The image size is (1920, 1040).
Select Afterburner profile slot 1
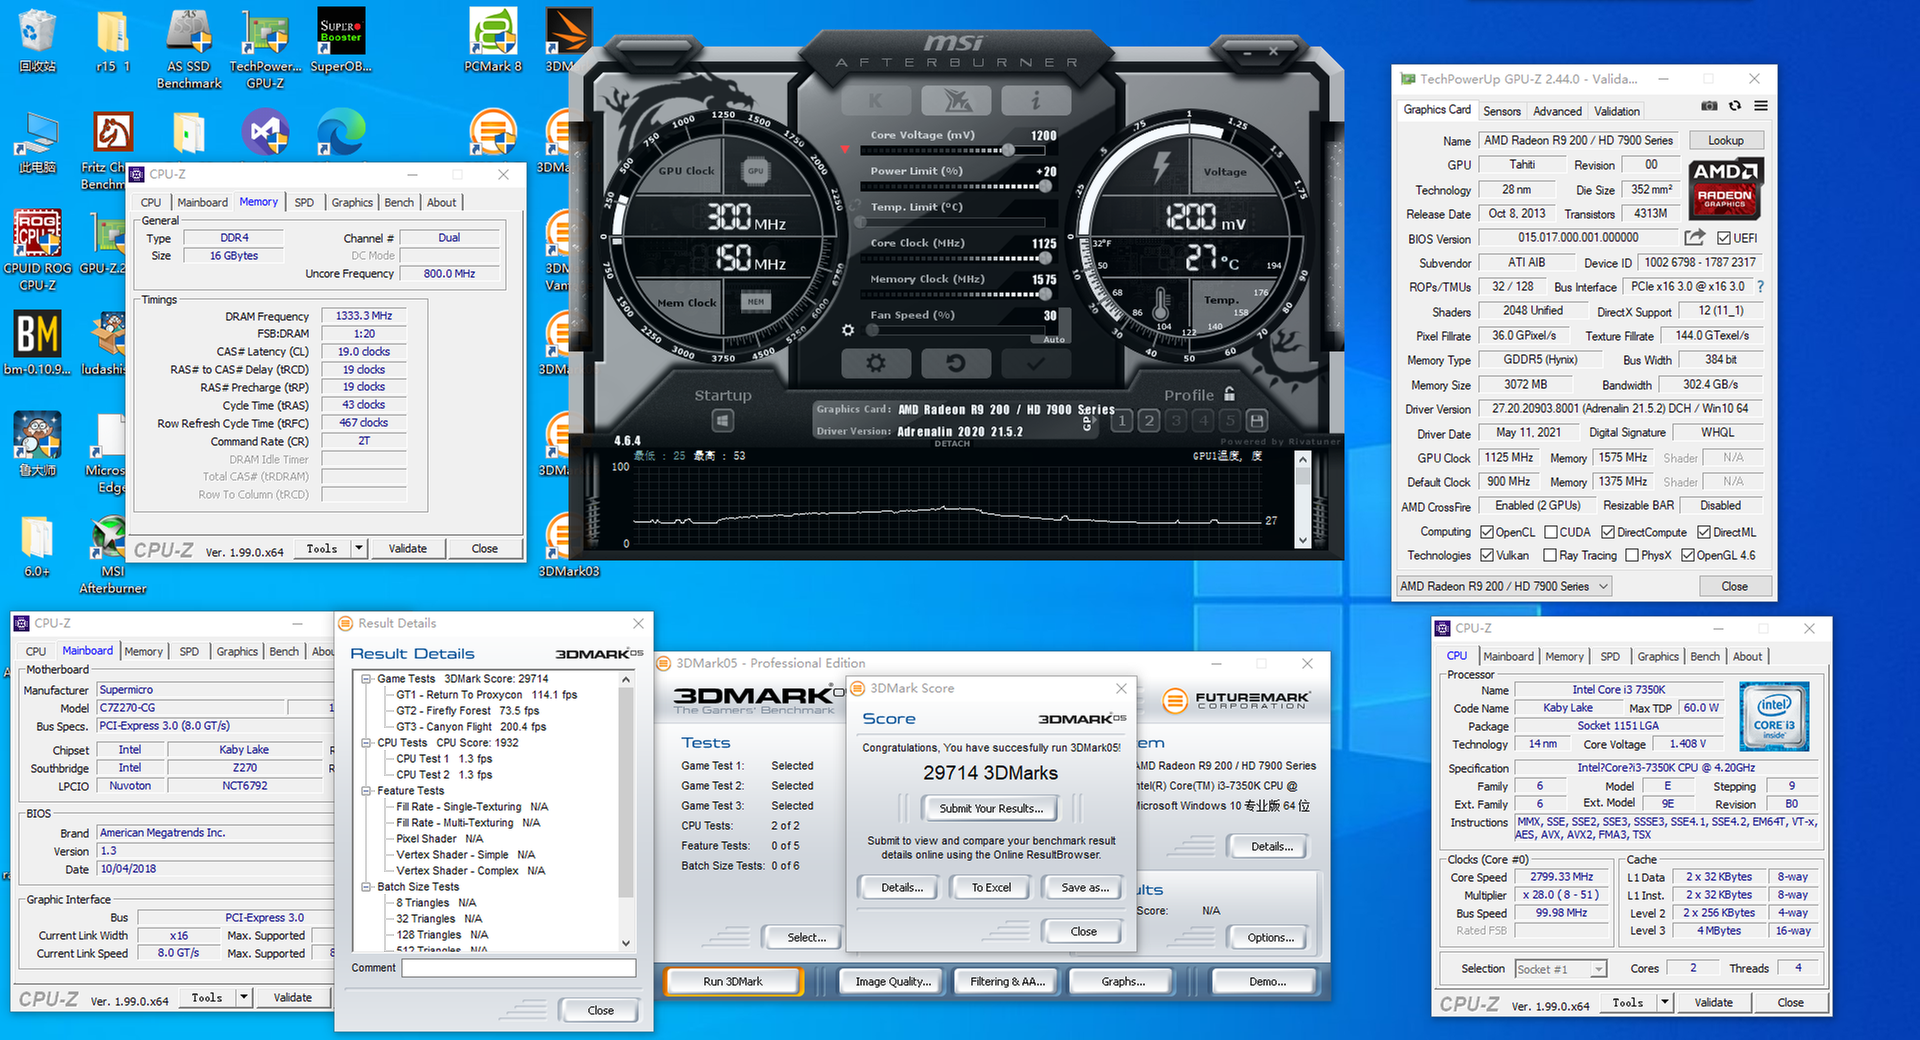1122,420
